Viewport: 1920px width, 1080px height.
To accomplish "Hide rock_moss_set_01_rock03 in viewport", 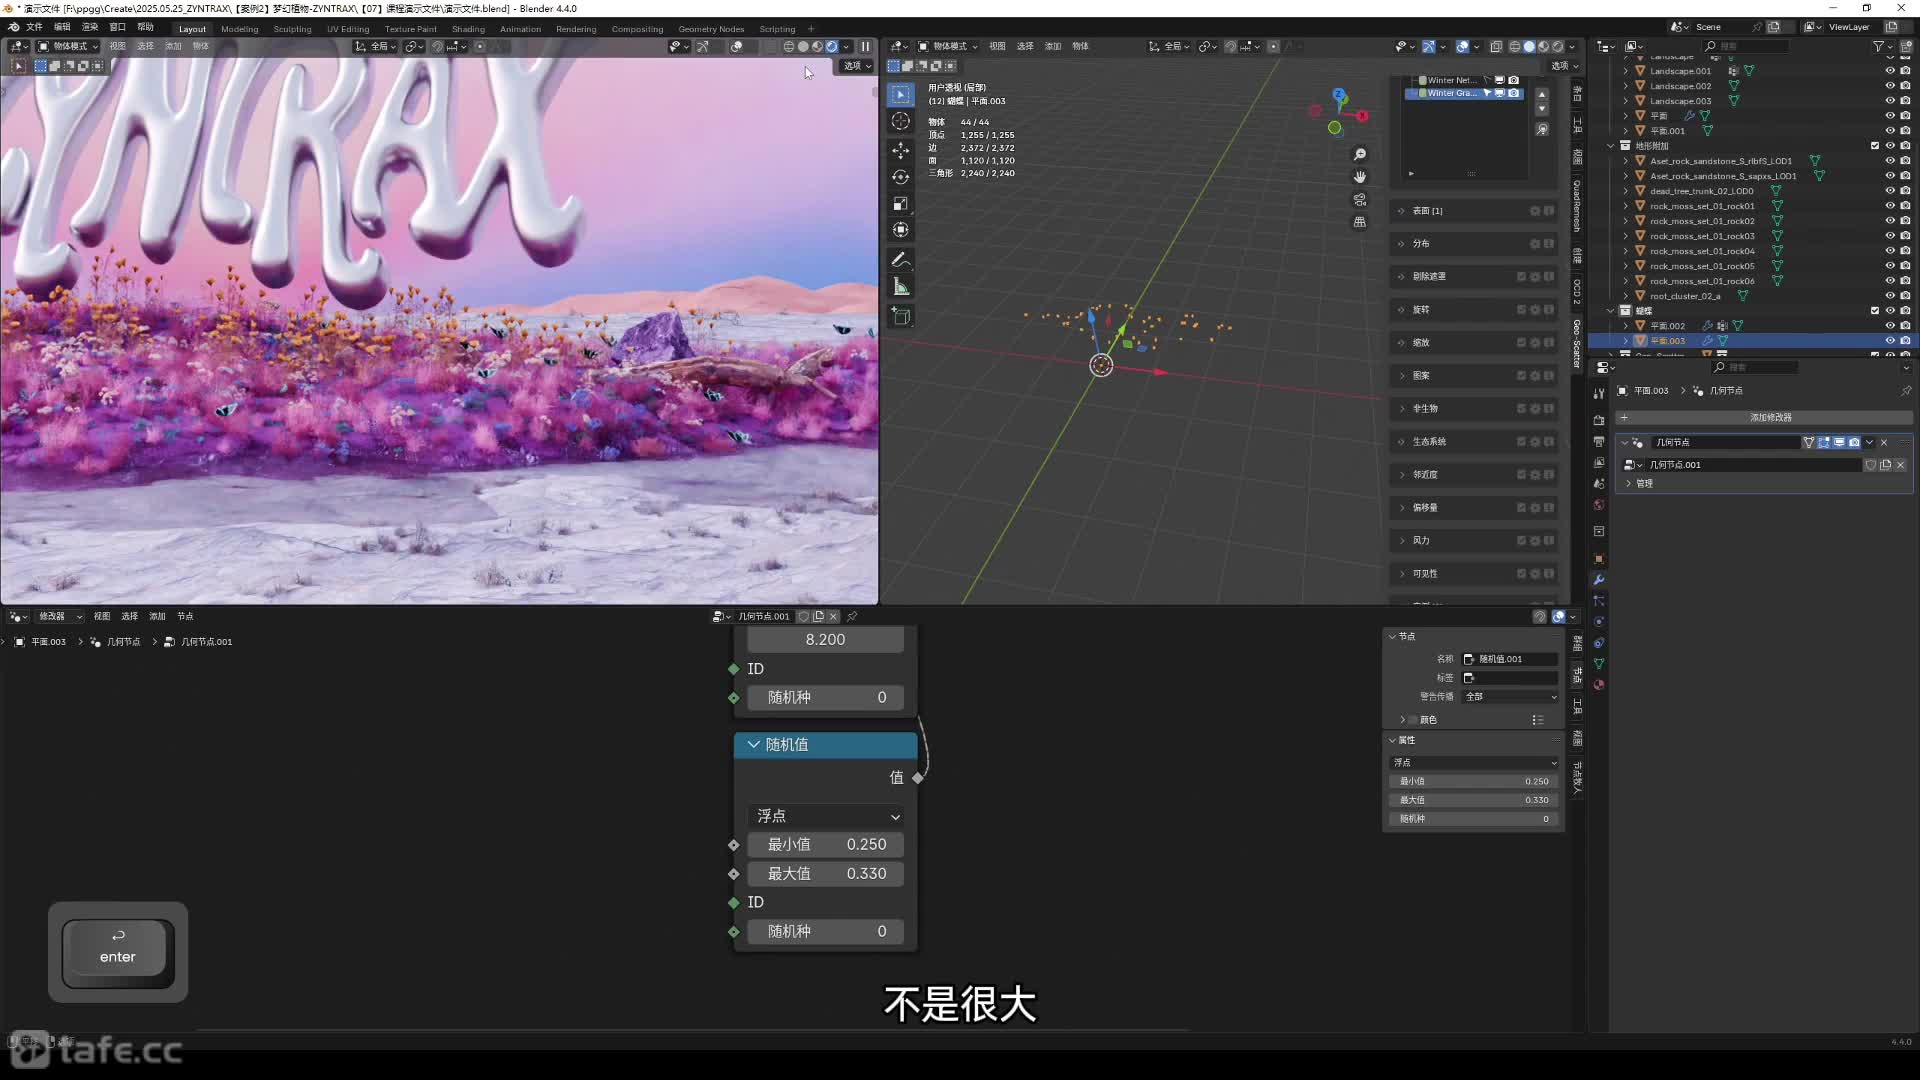I will click(1890, 236).
